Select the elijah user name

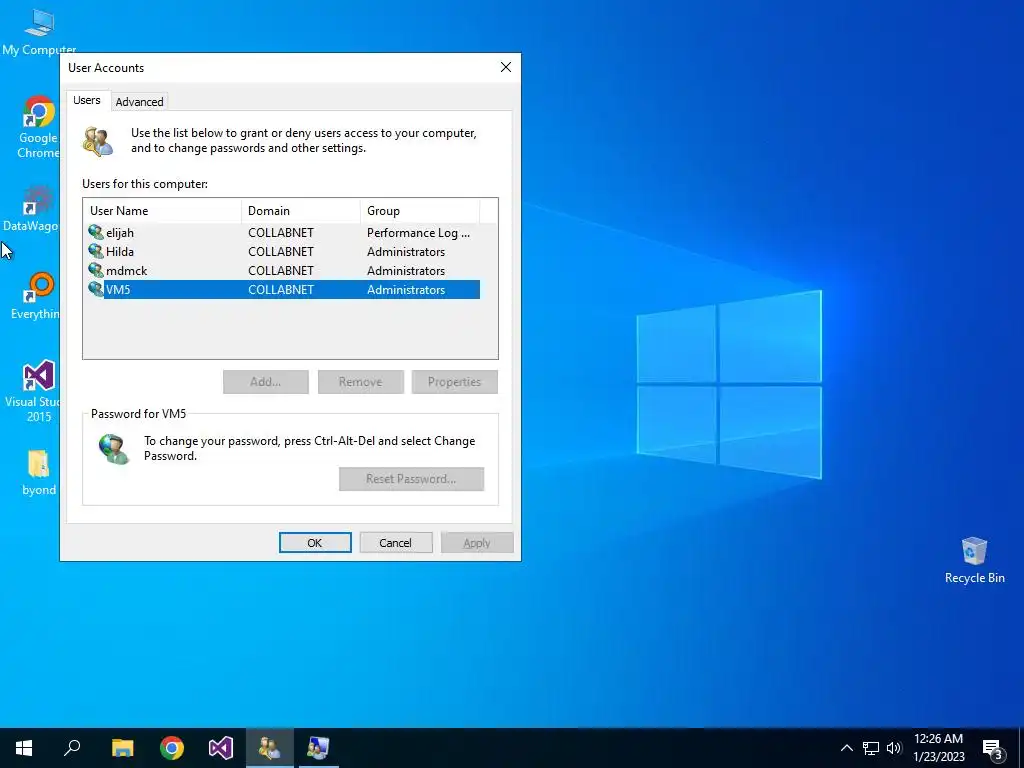pos(120,232)
